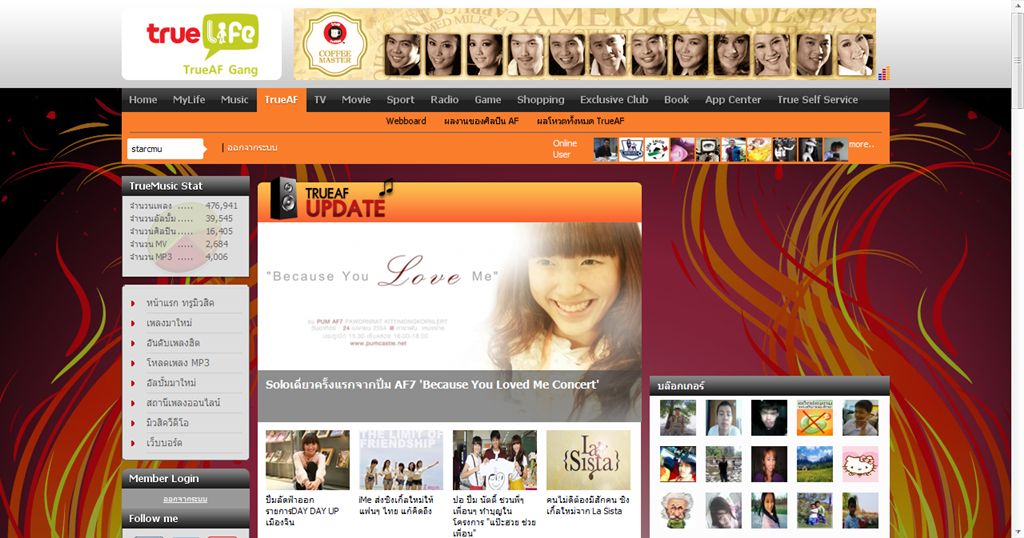Image resolution: width=1024 pixels, height=538 pixels.
Task: Open the Movie menu item
Action: tap(356, 100)
